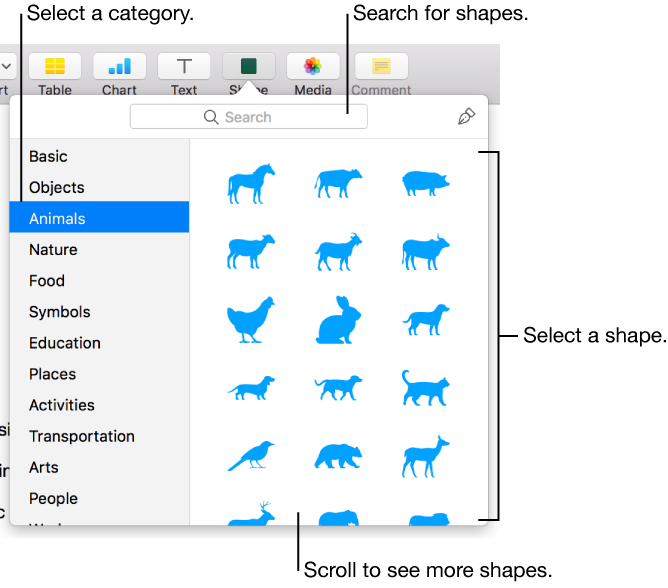Insert the horse shape
Screen dimensions: 668x588
251,184
